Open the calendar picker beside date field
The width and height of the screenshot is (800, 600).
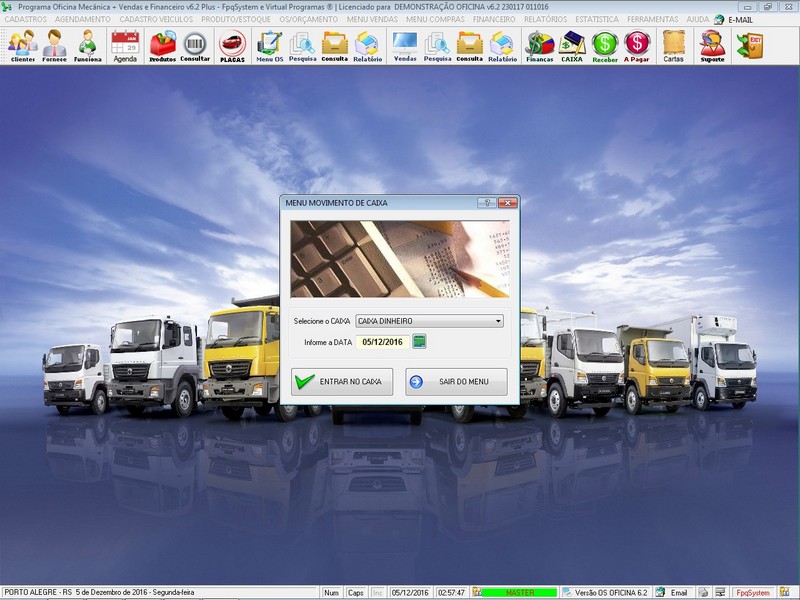pos(419,341)
